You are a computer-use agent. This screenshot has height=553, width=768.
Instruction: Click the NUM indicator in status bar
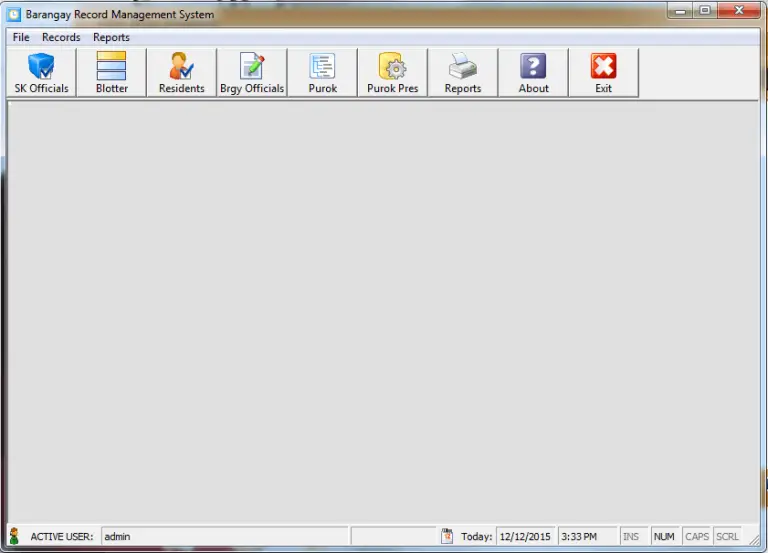[665, 536]
